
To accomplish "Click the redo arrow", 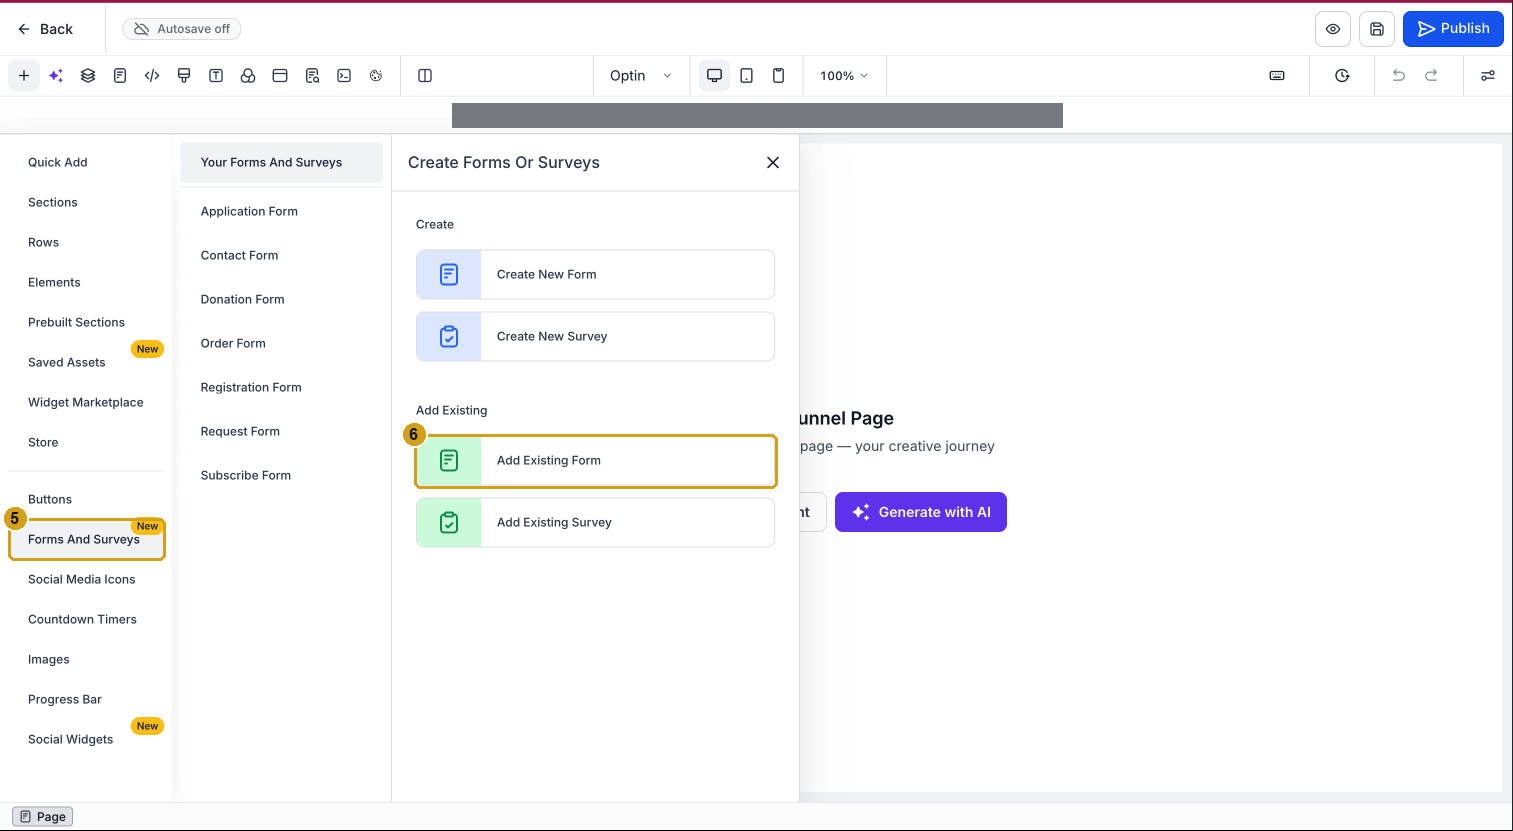I will tap(1431, 76).
